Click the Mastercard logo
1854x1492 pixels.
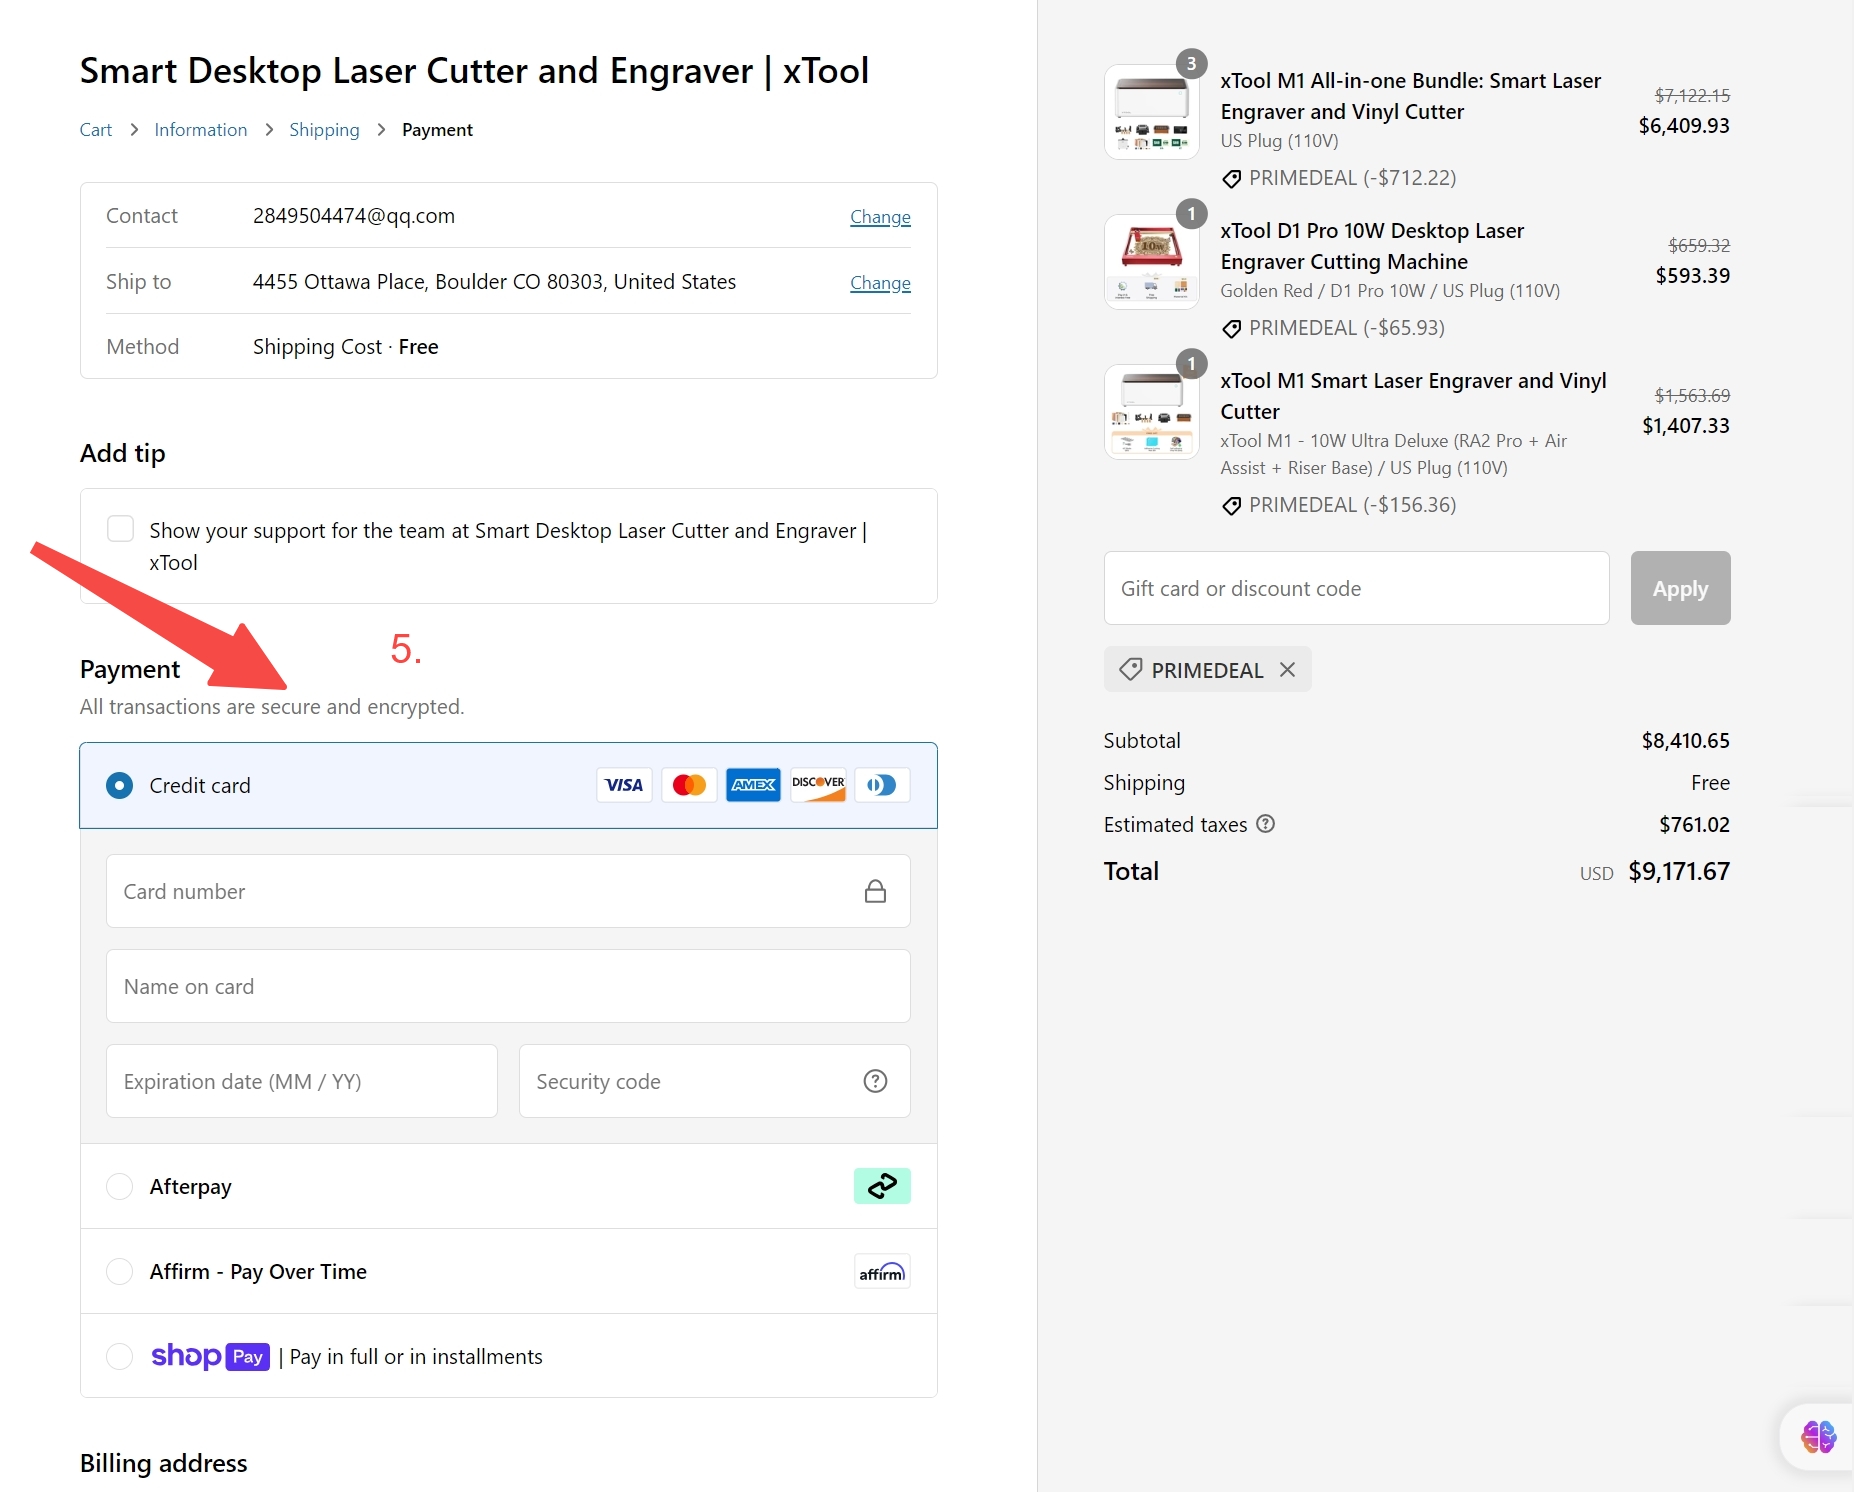(x=689, y=785)
